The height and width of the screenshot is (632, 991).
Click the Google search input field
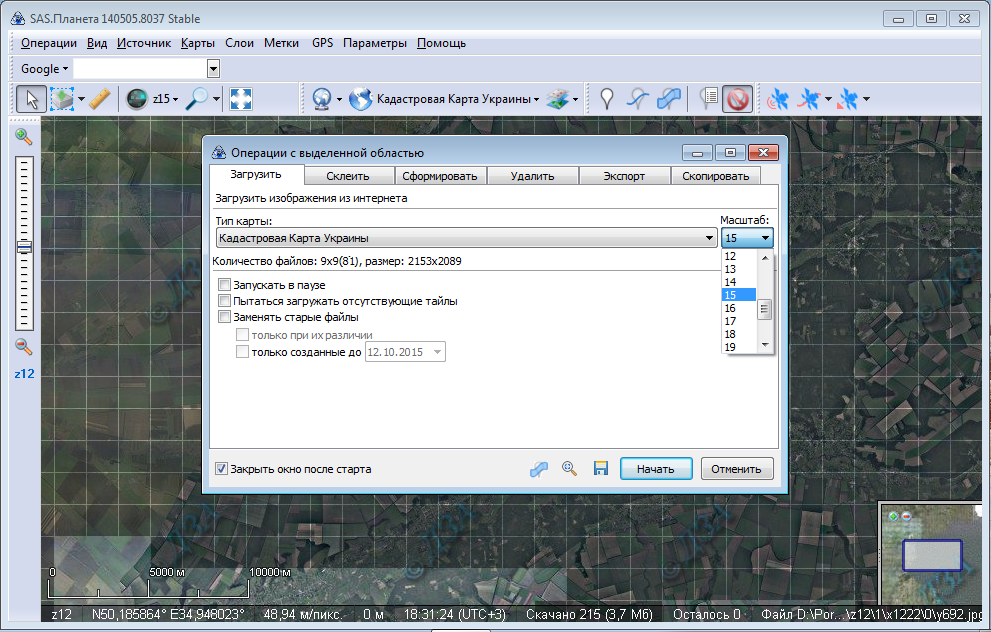click(140, 69)
